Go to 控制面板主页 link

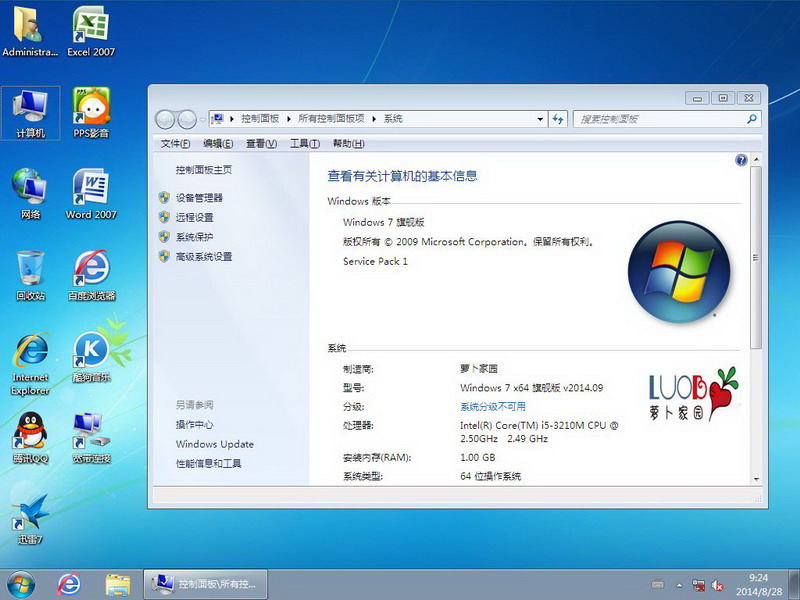[204, 170]
